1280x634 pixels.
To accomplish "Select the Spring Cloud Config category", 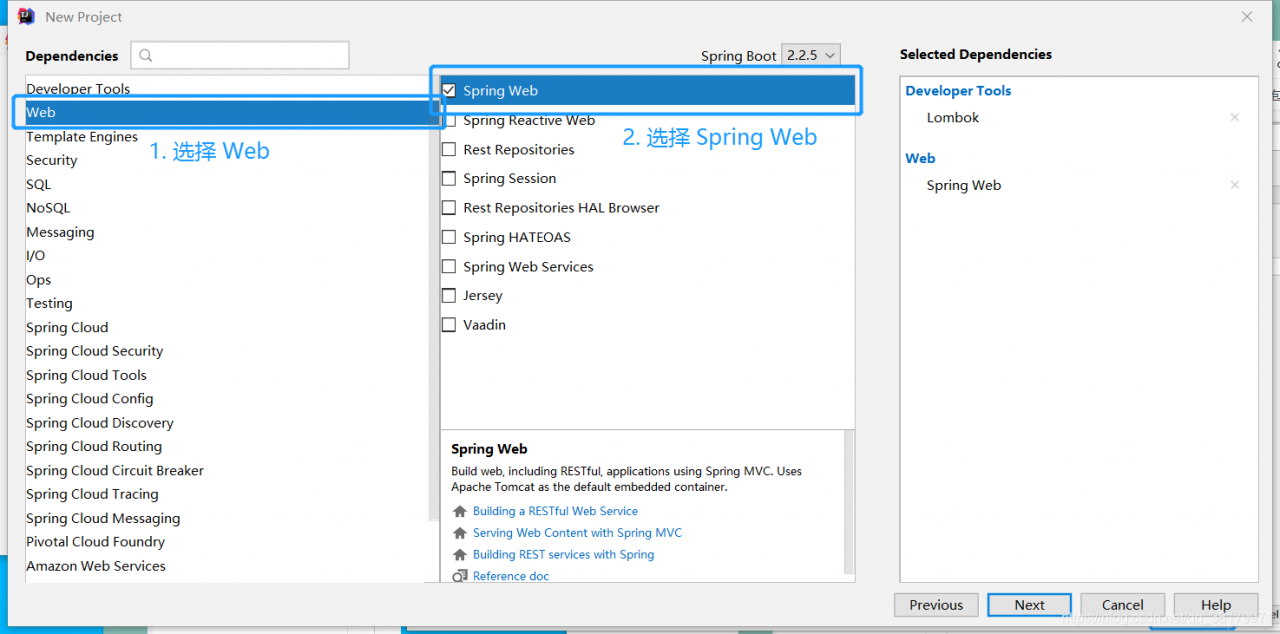I will pyautogui.click(x=90, y=399).
